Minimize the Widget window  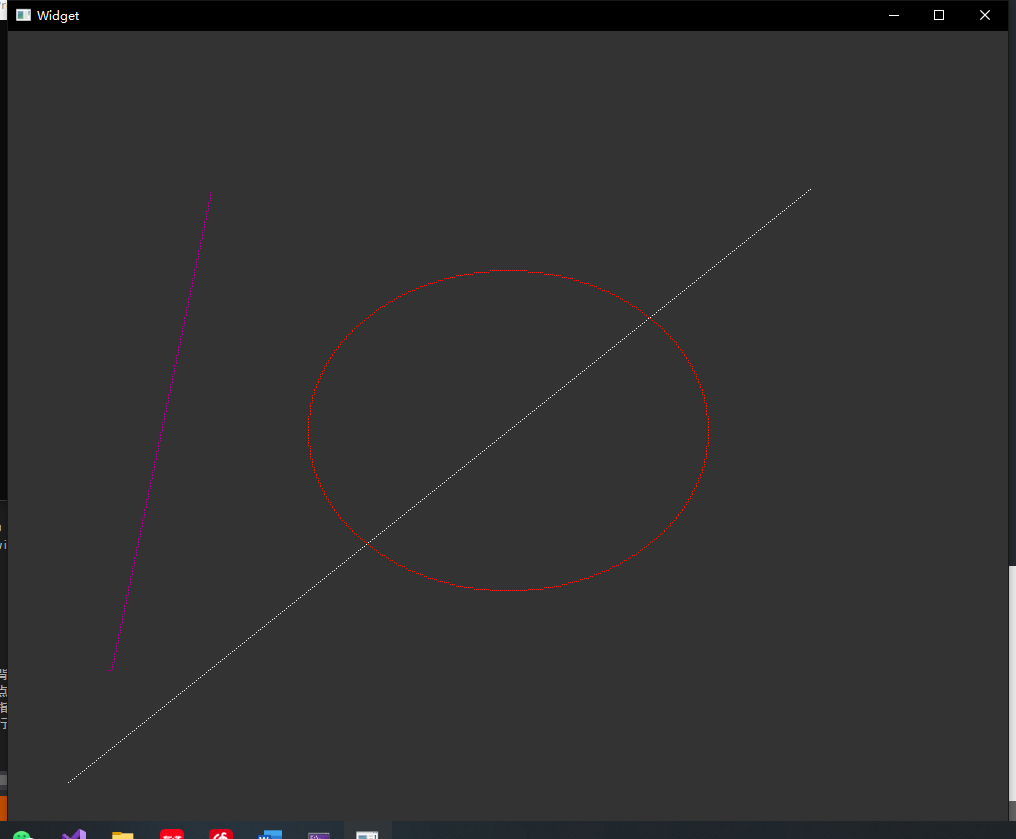point(893,15)
